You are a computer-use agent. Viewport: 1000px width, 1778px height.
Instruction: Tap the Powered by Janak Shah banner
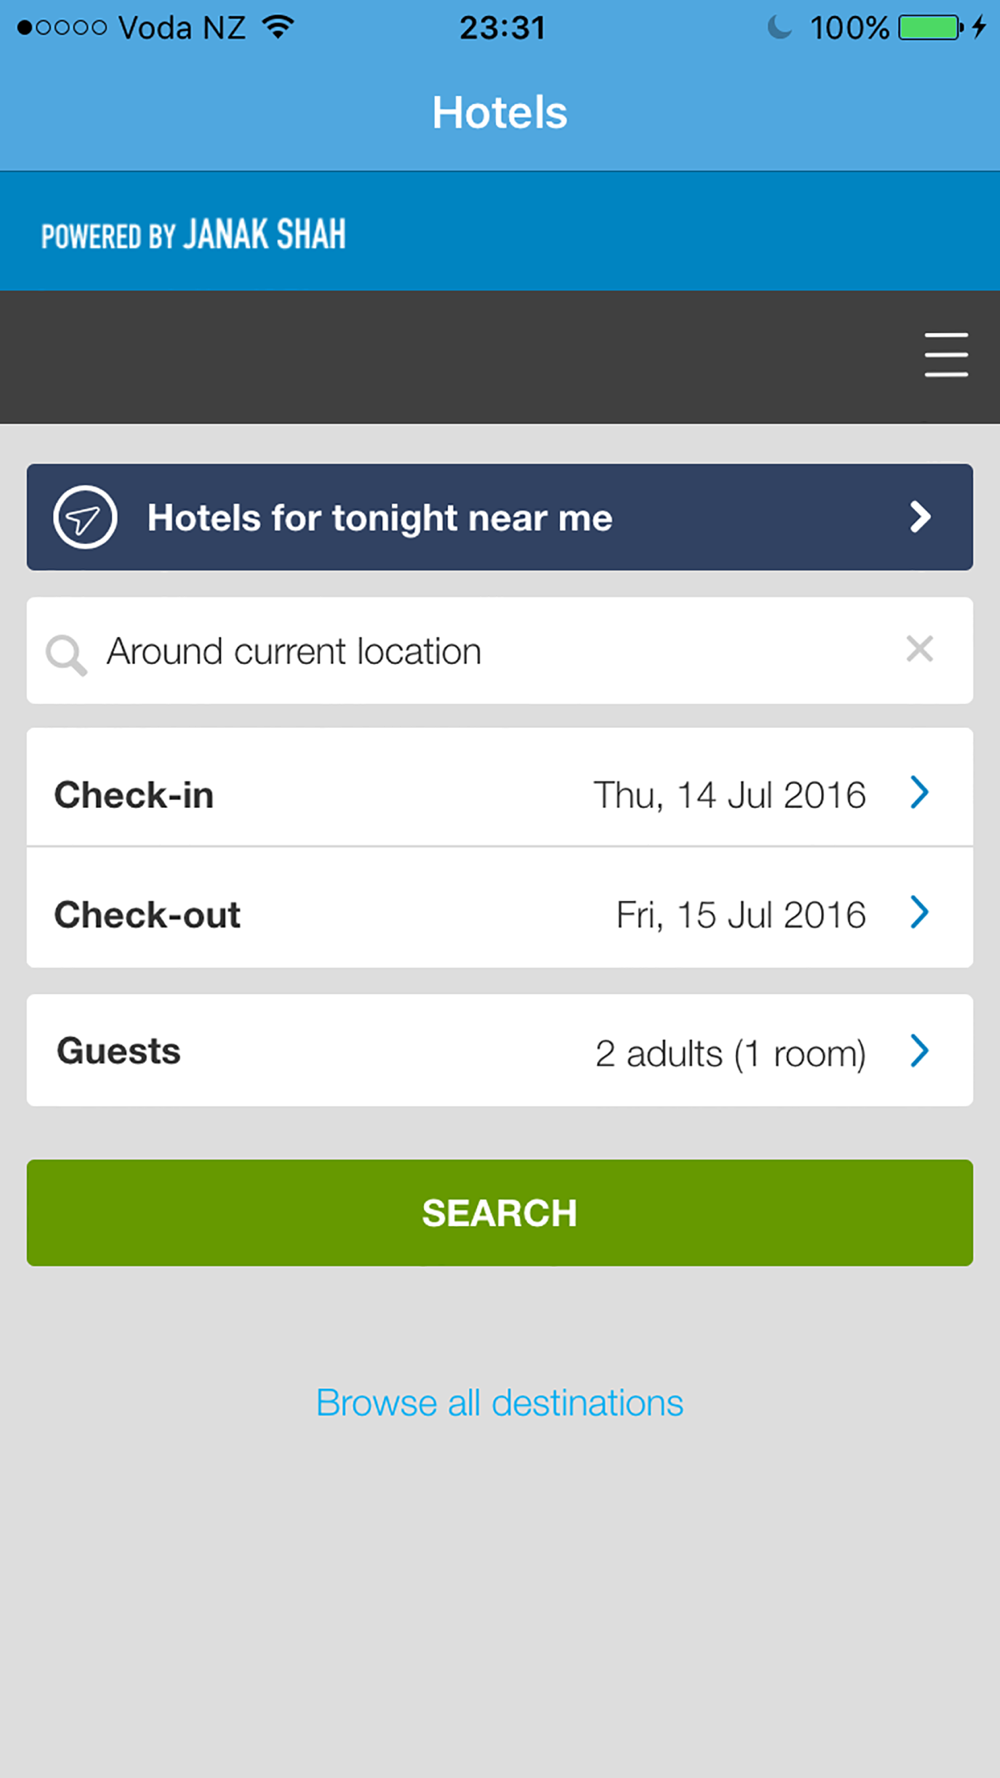500,231
